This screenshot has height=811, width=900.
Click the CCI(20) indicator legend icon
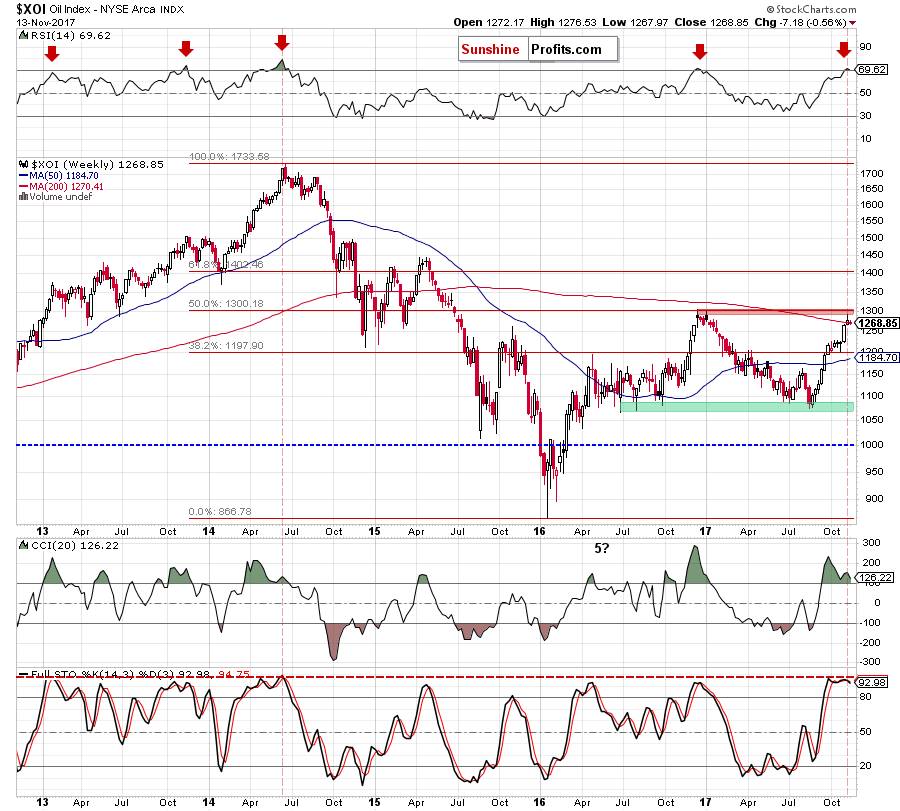pyautogui.click(x=24, y=545)
